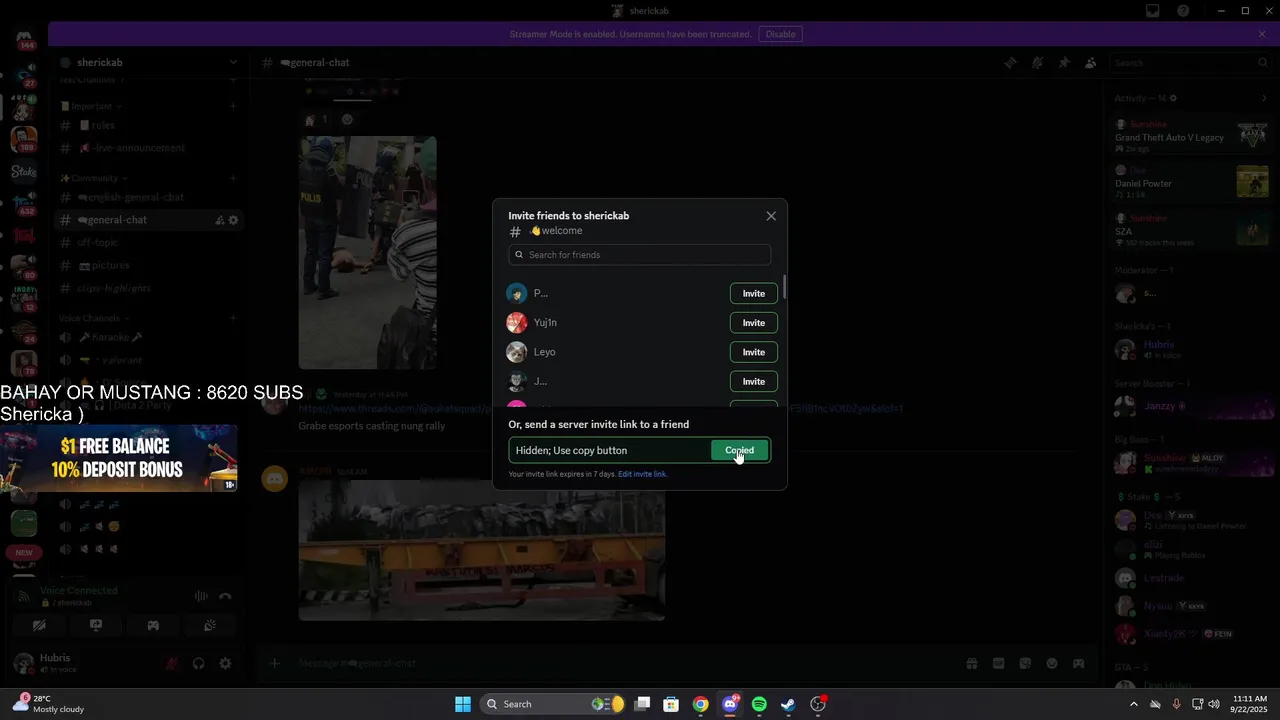Open the threads.com link in chat
Viewport: 1280px width, 720px height.
pyautogui.click(x=600, y=408)
